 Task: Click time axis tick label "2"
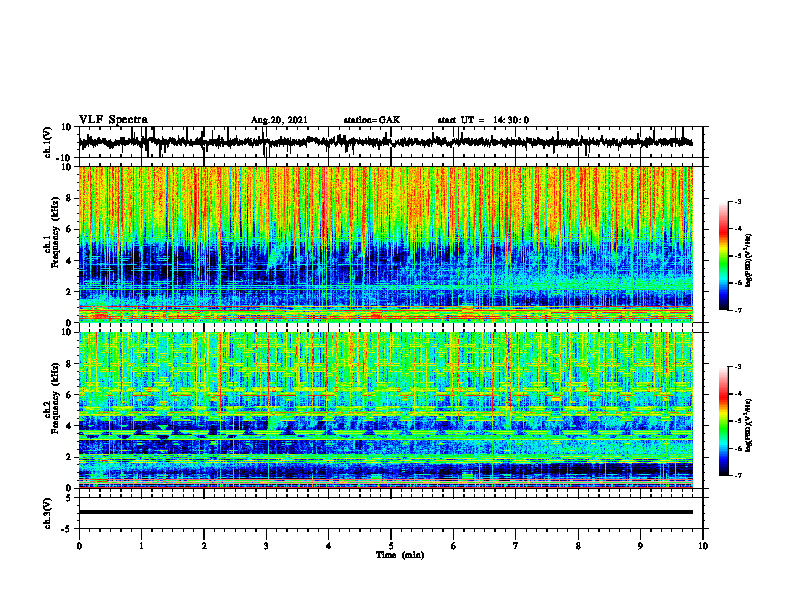(x=204, y=546)
